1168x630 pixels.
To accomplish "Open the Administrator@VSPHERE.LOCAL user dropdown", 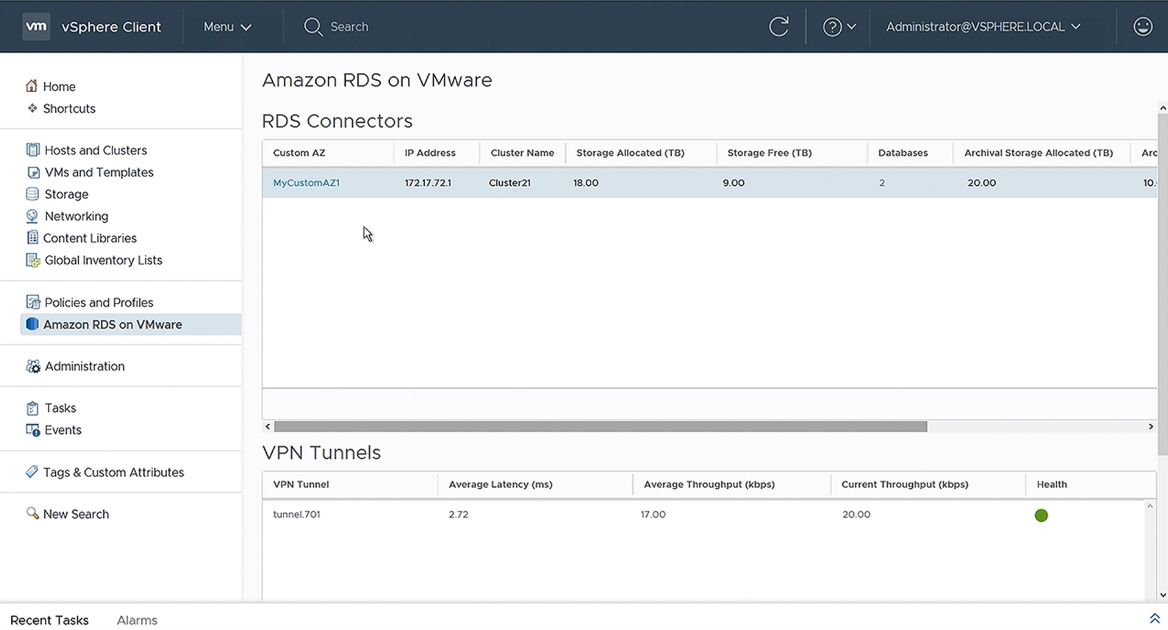I will click(983, 27).
